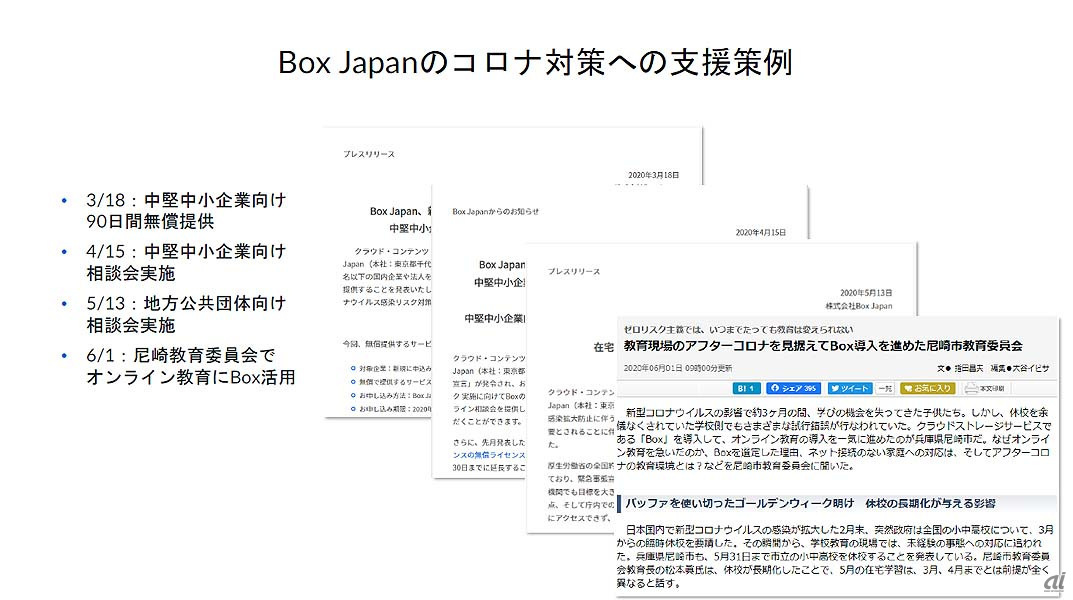Click article paragraph starting 日本国内で新型コロナウイルス
The width and height of the screenshot is (1073, 600).
pyautogui.click(x=833, y=556)
